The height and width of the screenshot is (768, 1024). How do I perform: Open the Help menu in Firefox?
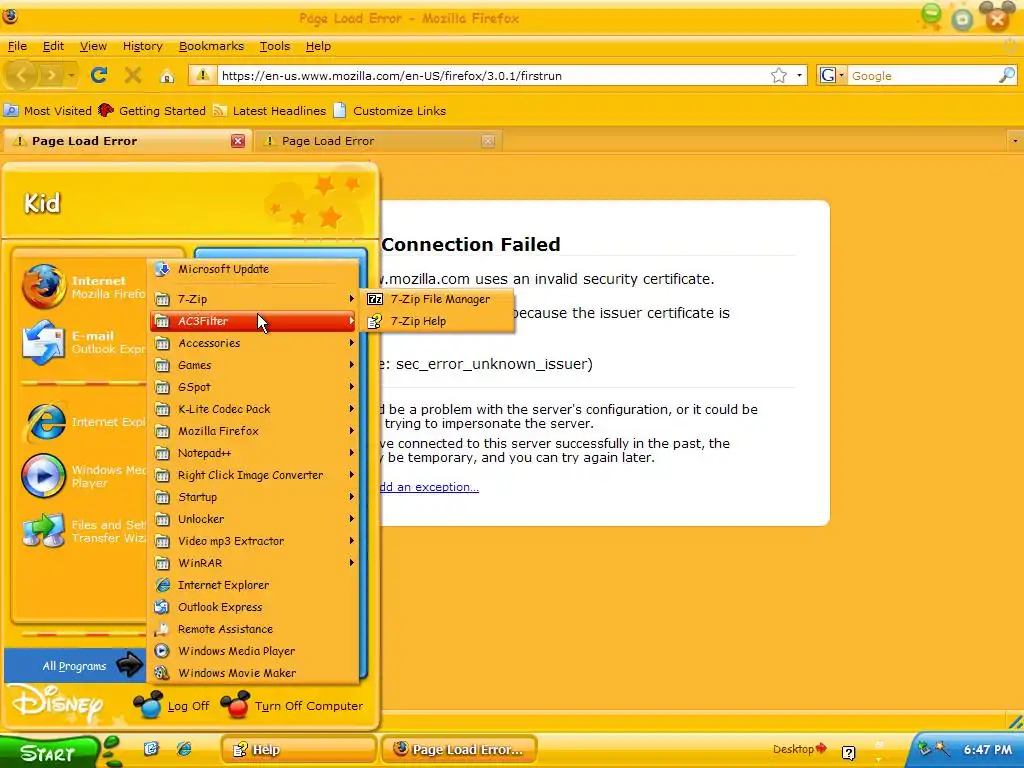click(x=318, y=46)
